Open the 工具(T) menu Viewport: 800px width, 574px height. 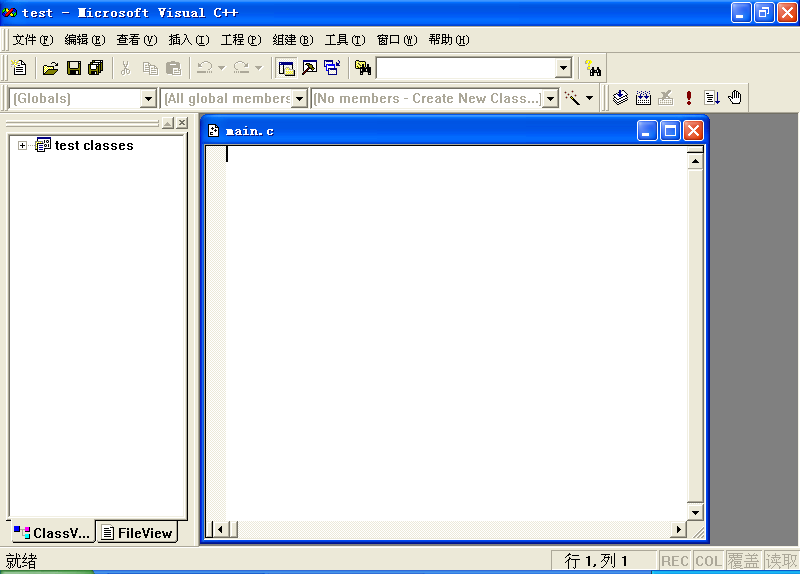click(x=345, y=40)
